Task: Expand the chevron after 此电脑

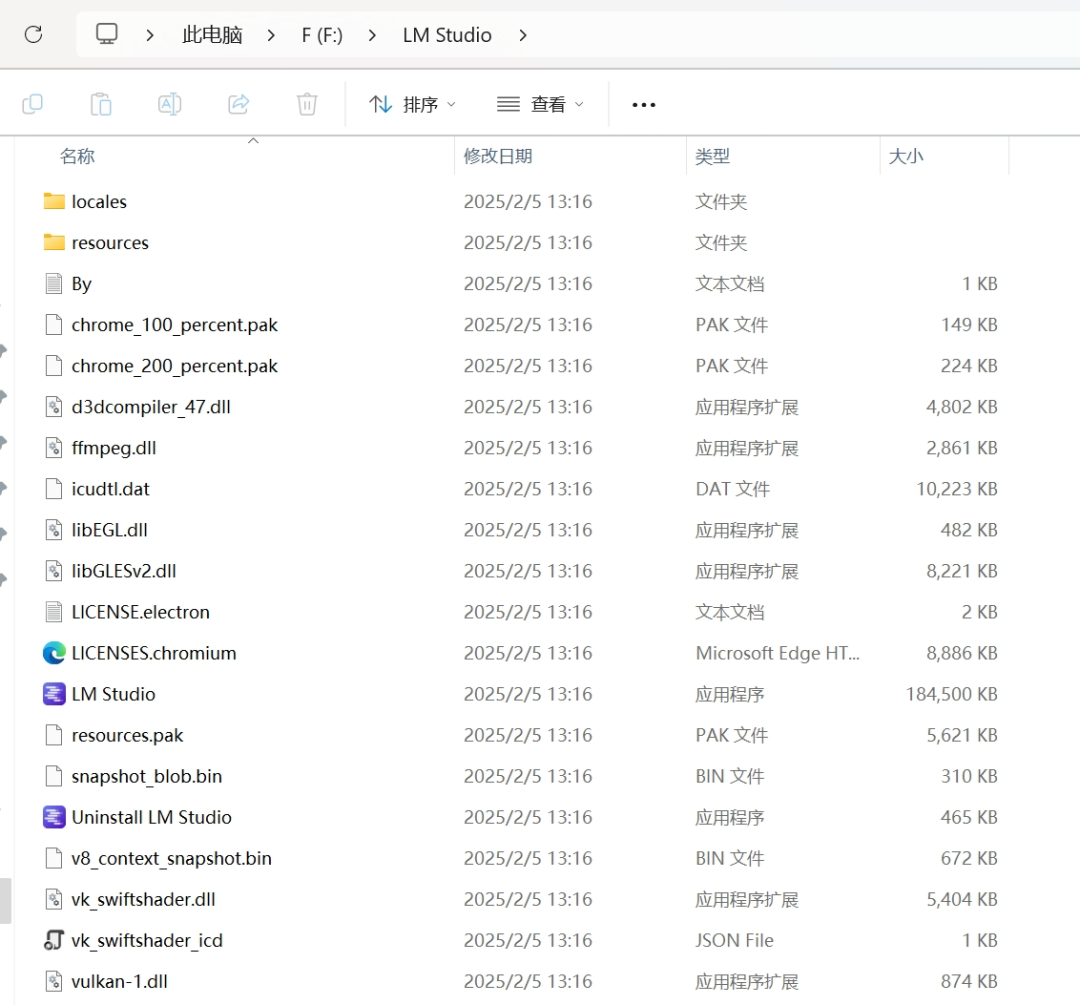Action: point(271,35)
